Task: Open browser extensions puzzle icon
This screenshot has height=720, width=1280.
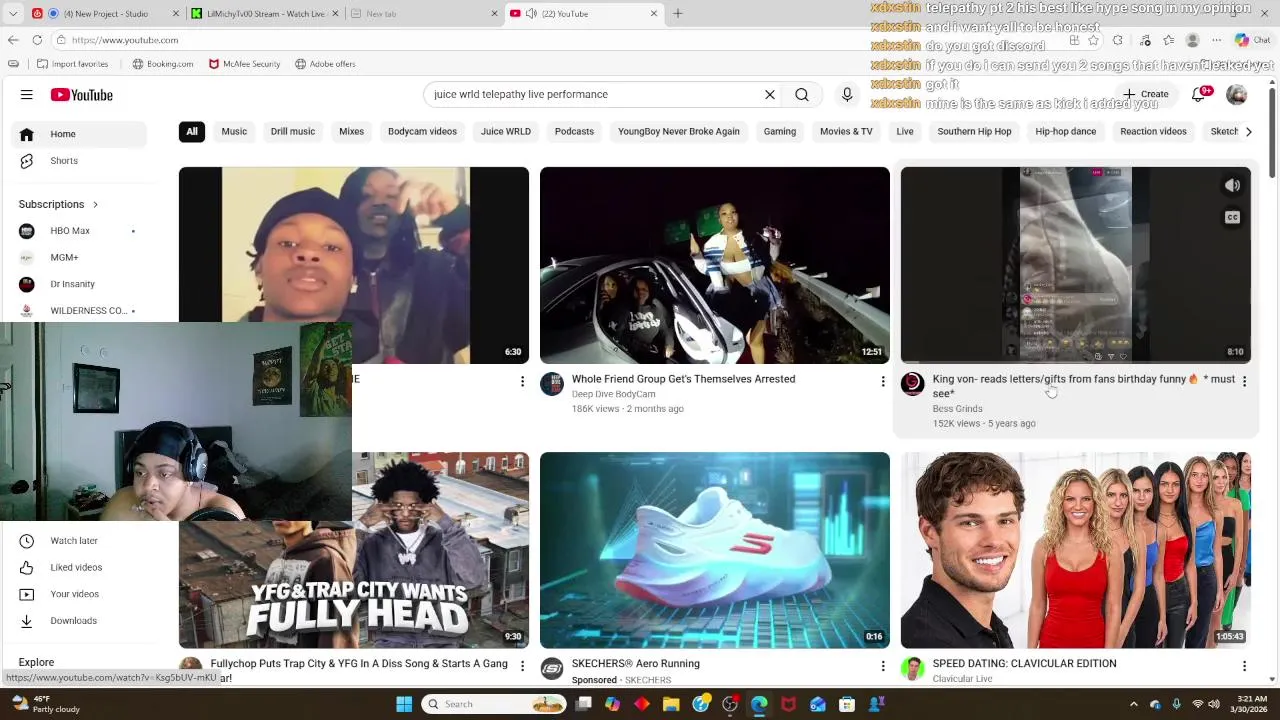Action: (1118, 40)
